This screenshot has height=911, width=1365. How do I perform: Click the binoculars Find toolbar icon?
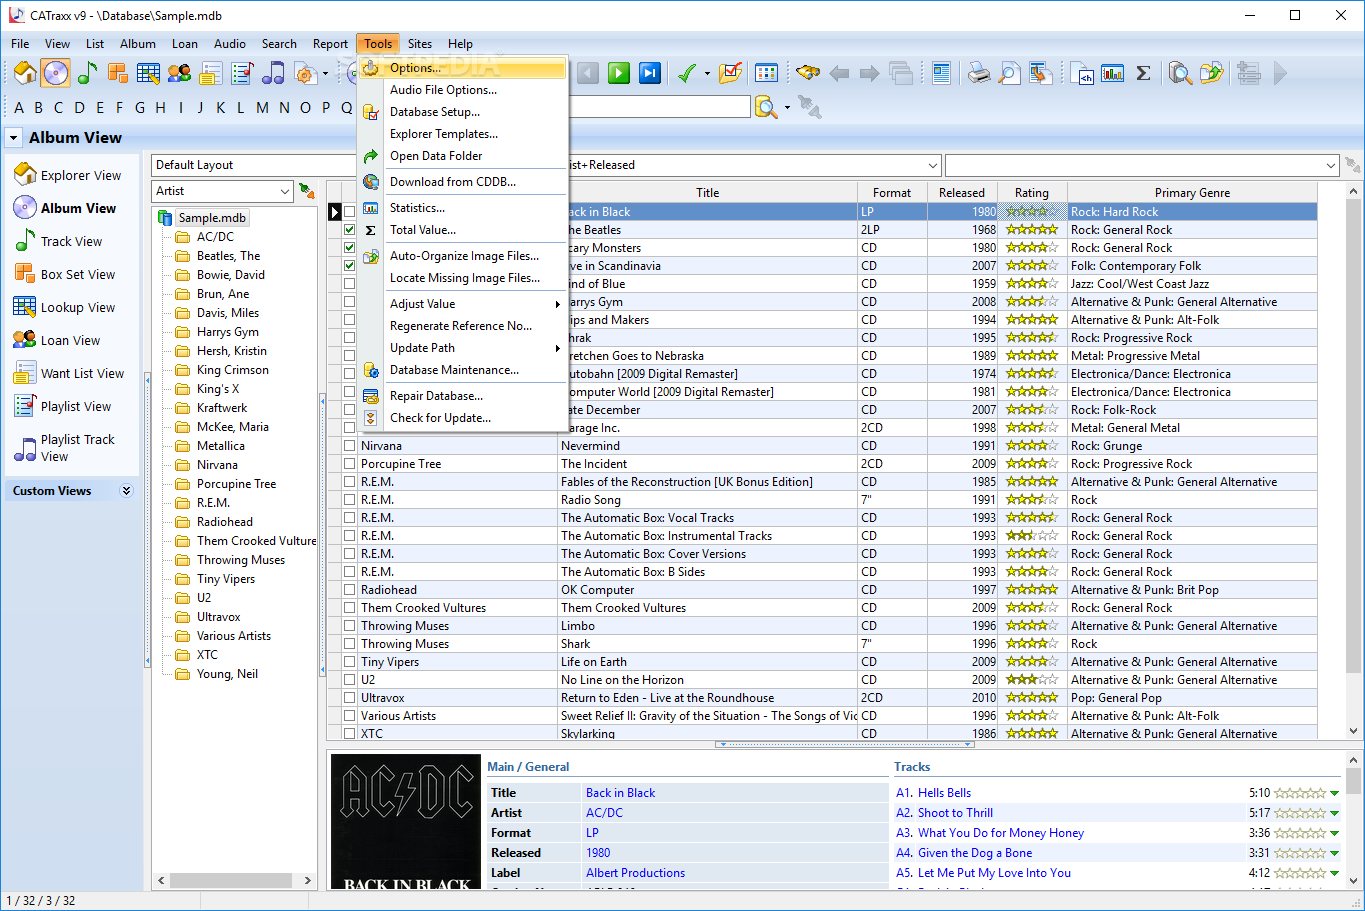click(x=808, y=73)
